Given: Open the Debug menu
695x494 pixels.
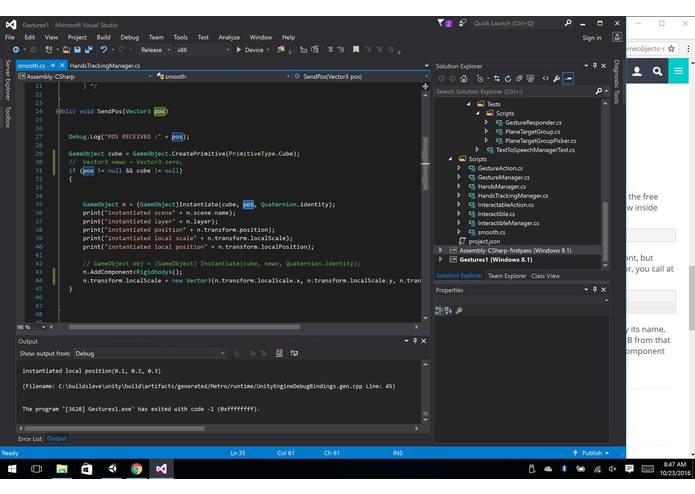Looking at the screenshot, I should 129,37.
